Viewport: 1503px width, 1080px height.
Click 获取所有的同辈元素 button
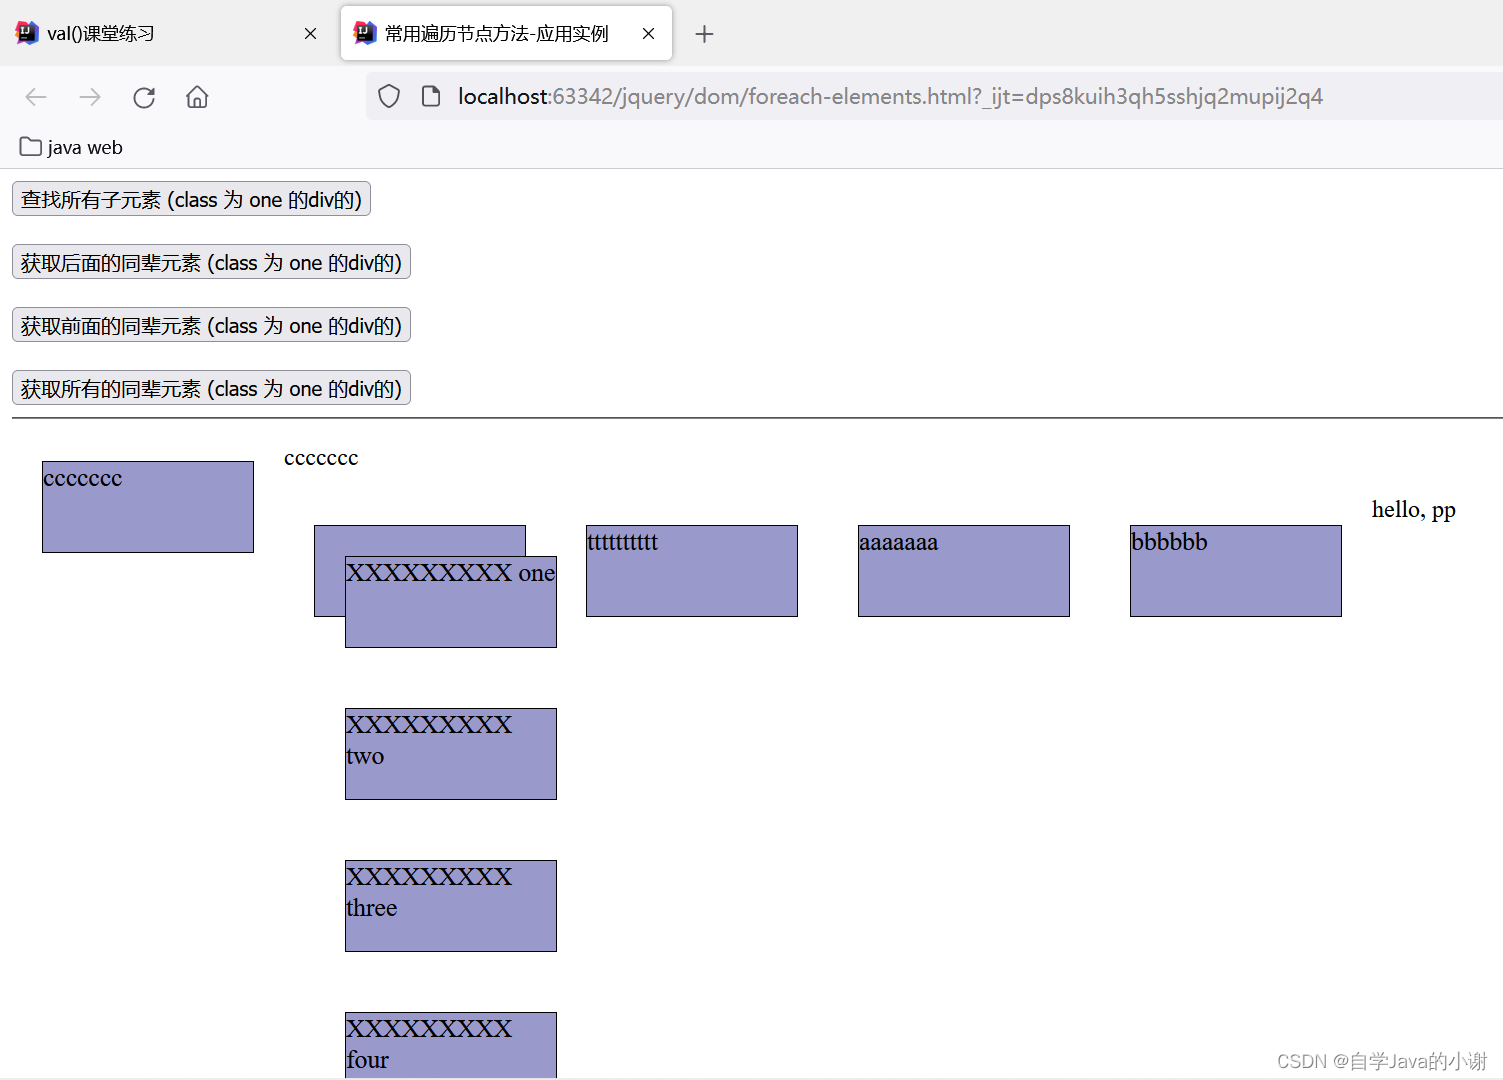click(211, 388)
